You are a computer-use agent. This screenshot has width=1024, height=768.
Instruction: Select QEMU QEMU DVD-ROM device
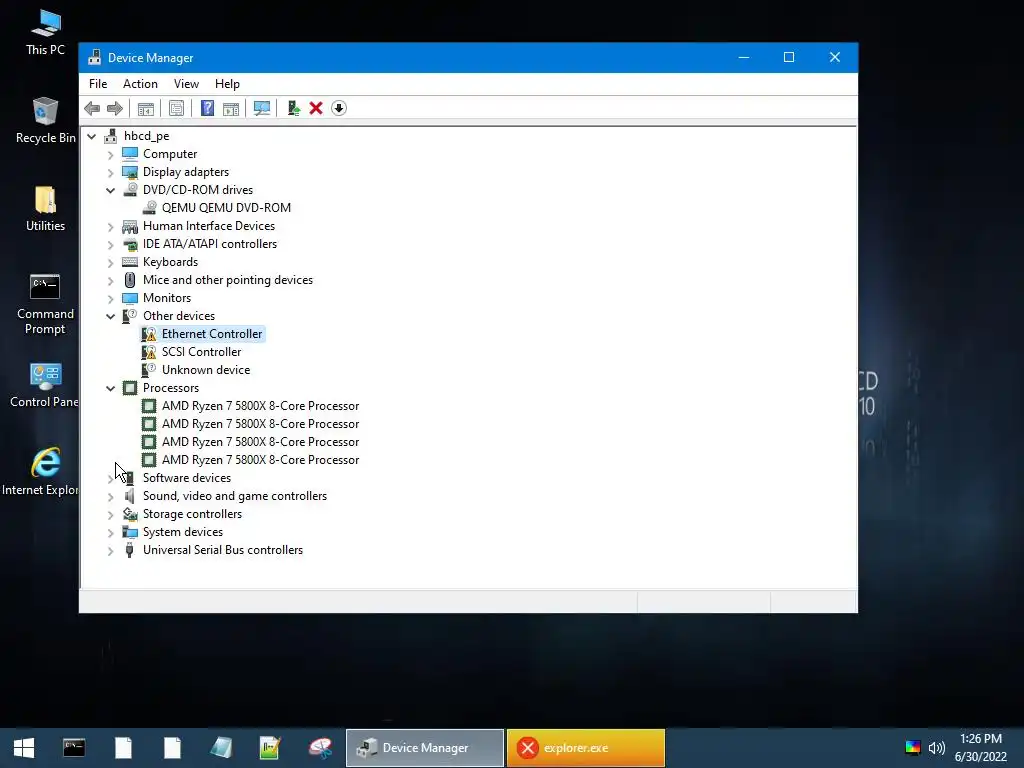[x=226, y=208]
